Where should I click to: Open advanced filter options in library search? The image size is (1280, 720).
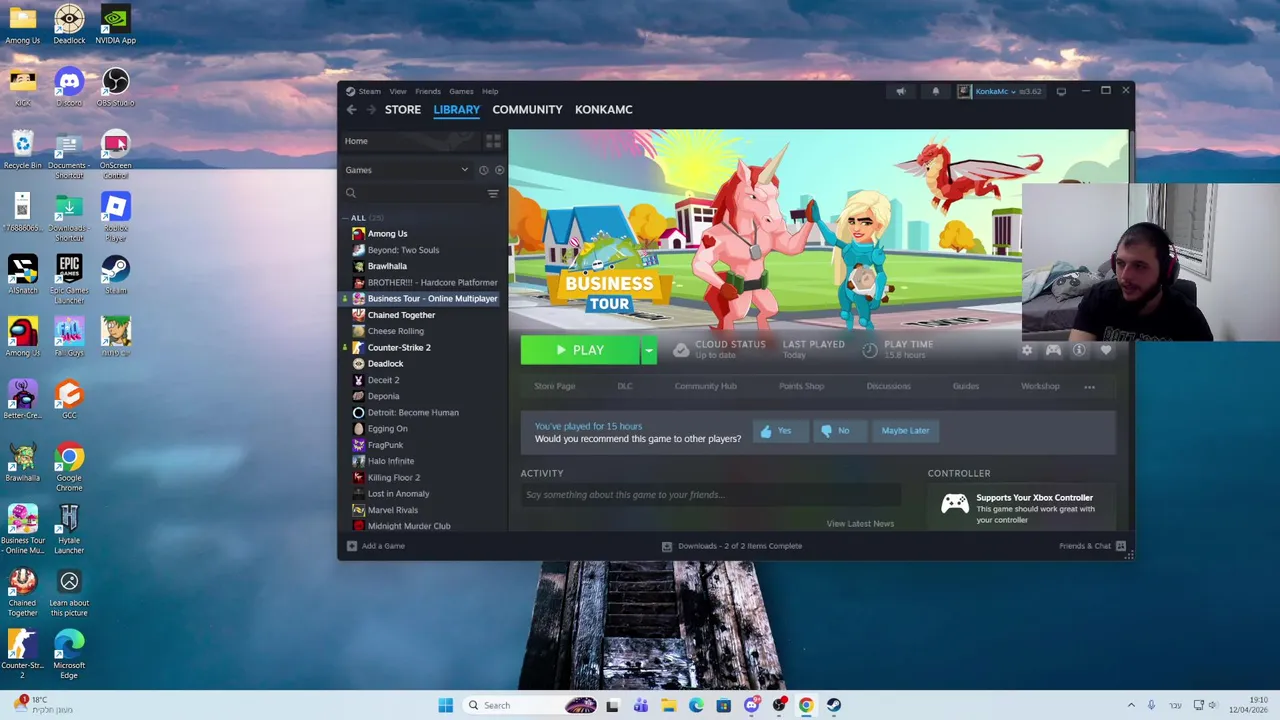(x=493, y=193)
